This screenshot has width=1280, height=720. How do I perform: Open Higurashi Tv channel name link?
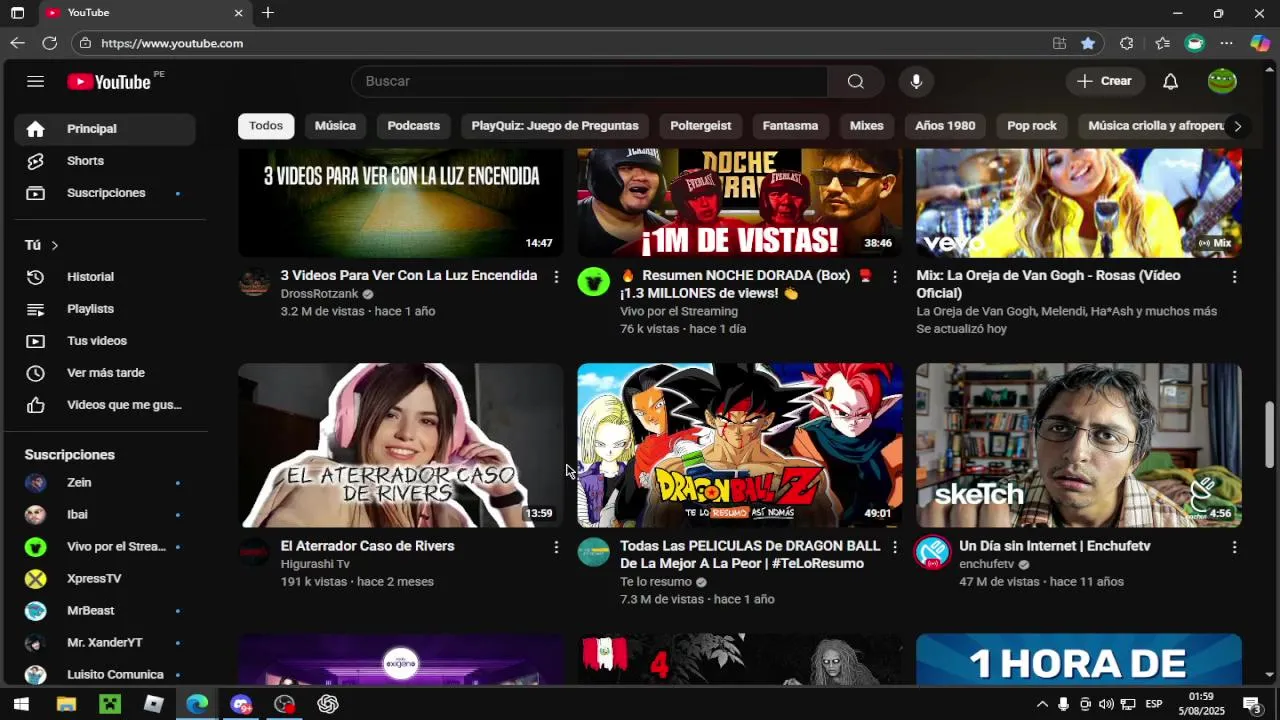click(315, 564)
